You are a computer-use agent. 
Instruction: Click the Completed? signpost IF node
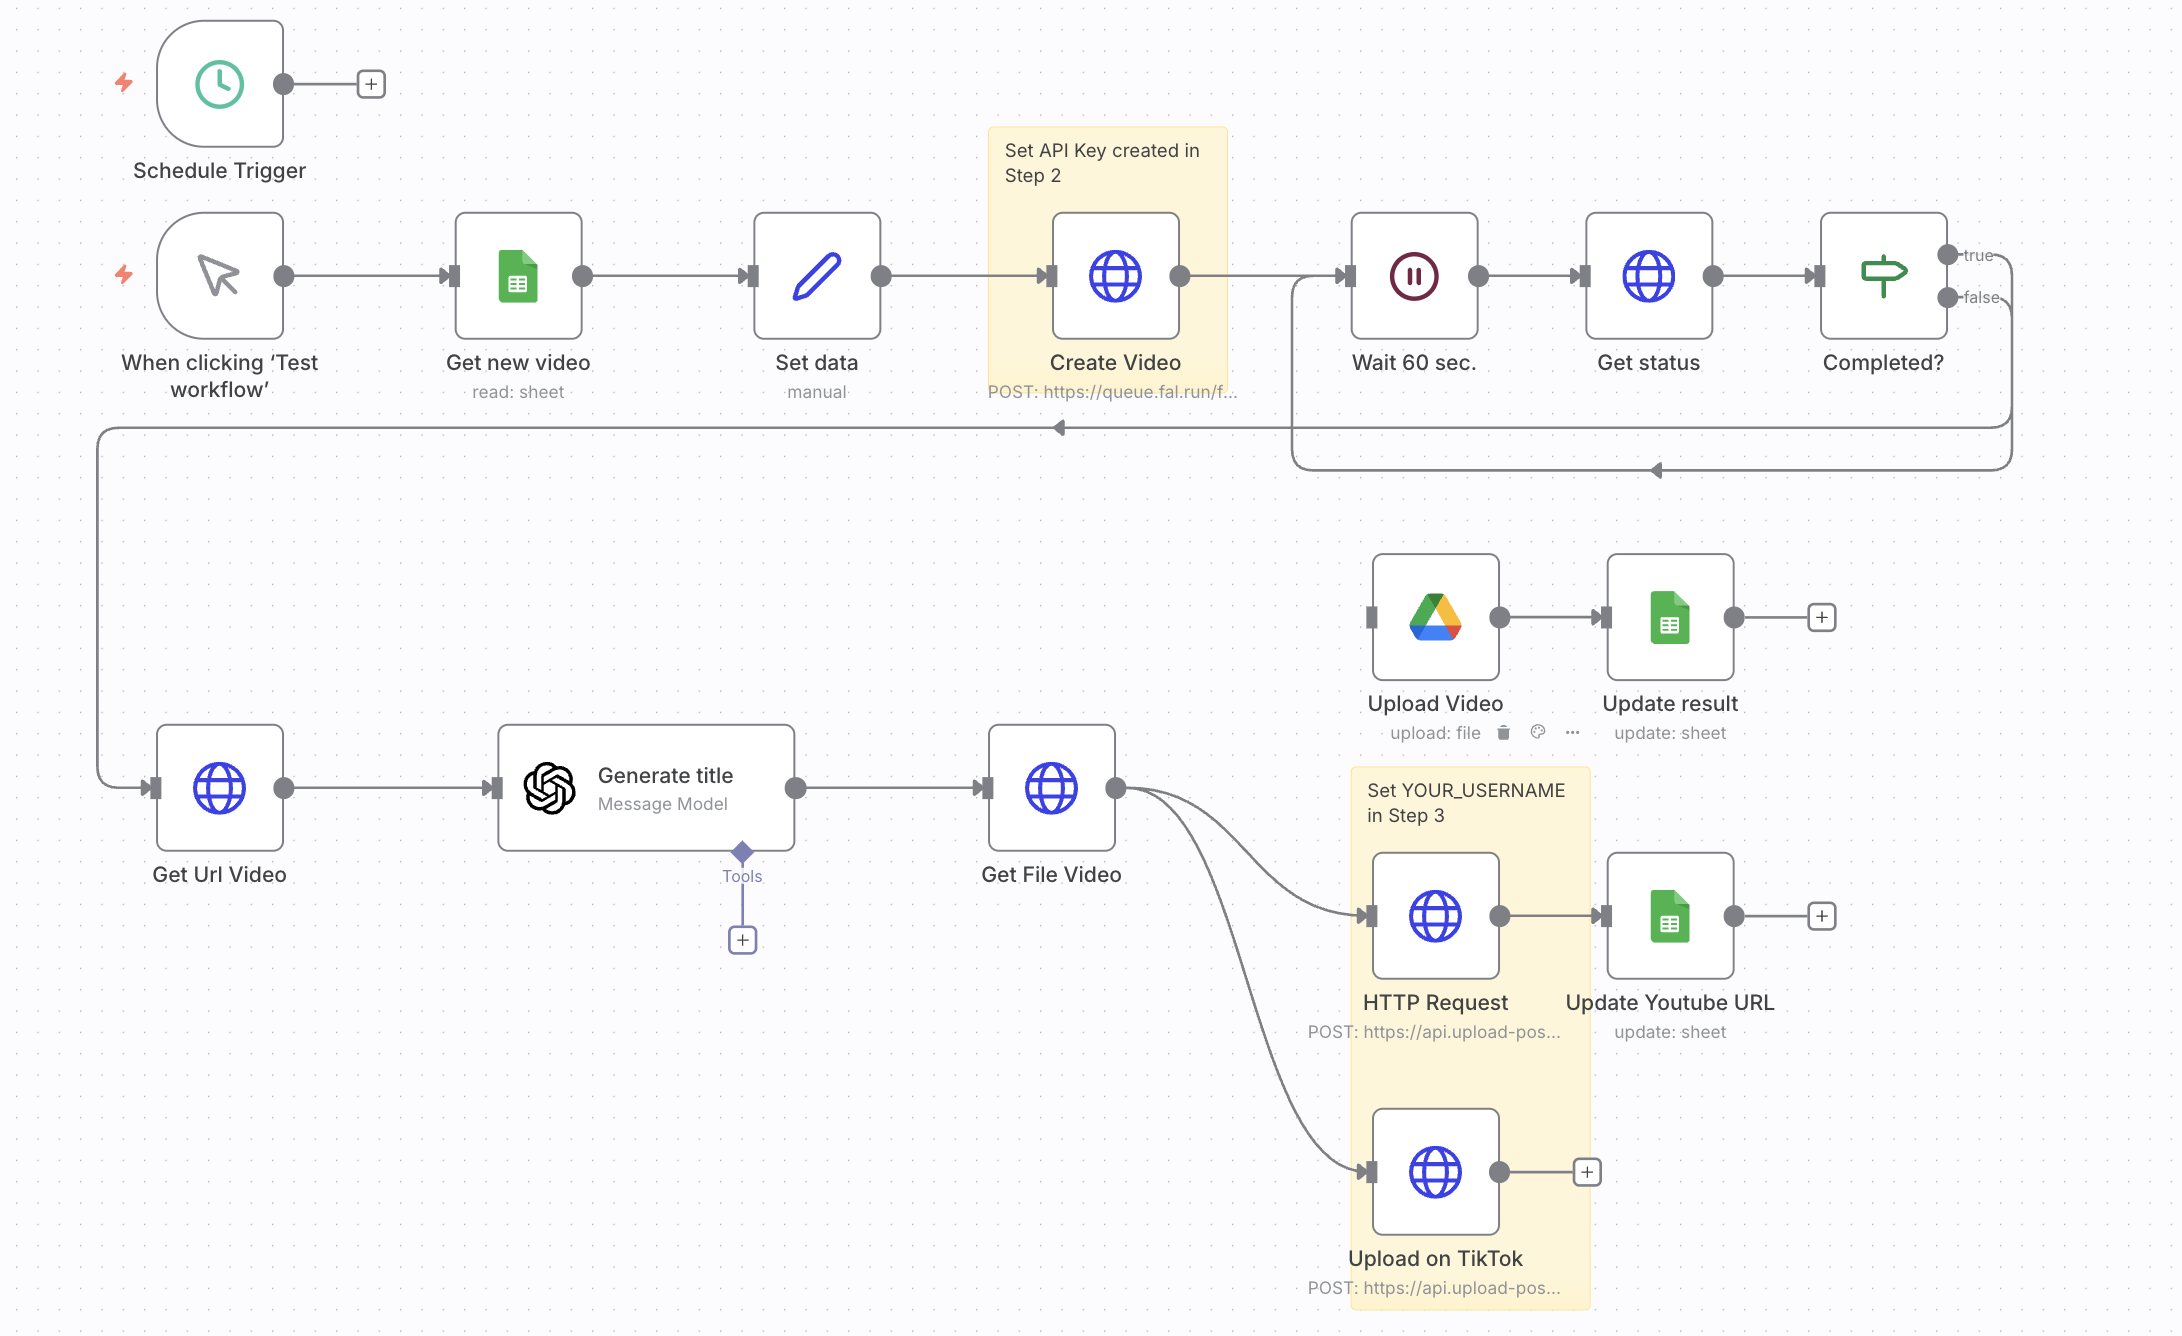coord(1883,276)
